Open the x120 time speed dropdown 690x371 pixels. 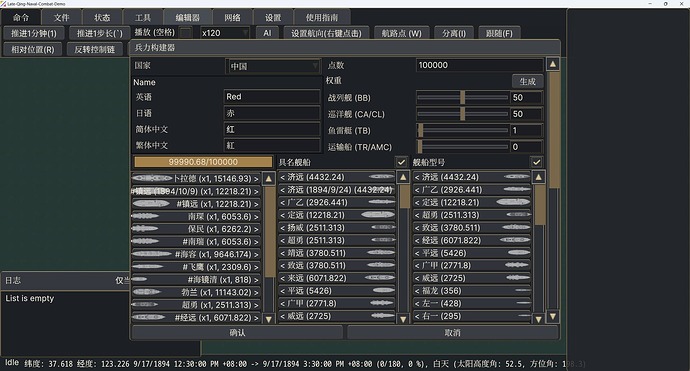tap(224, 33)
